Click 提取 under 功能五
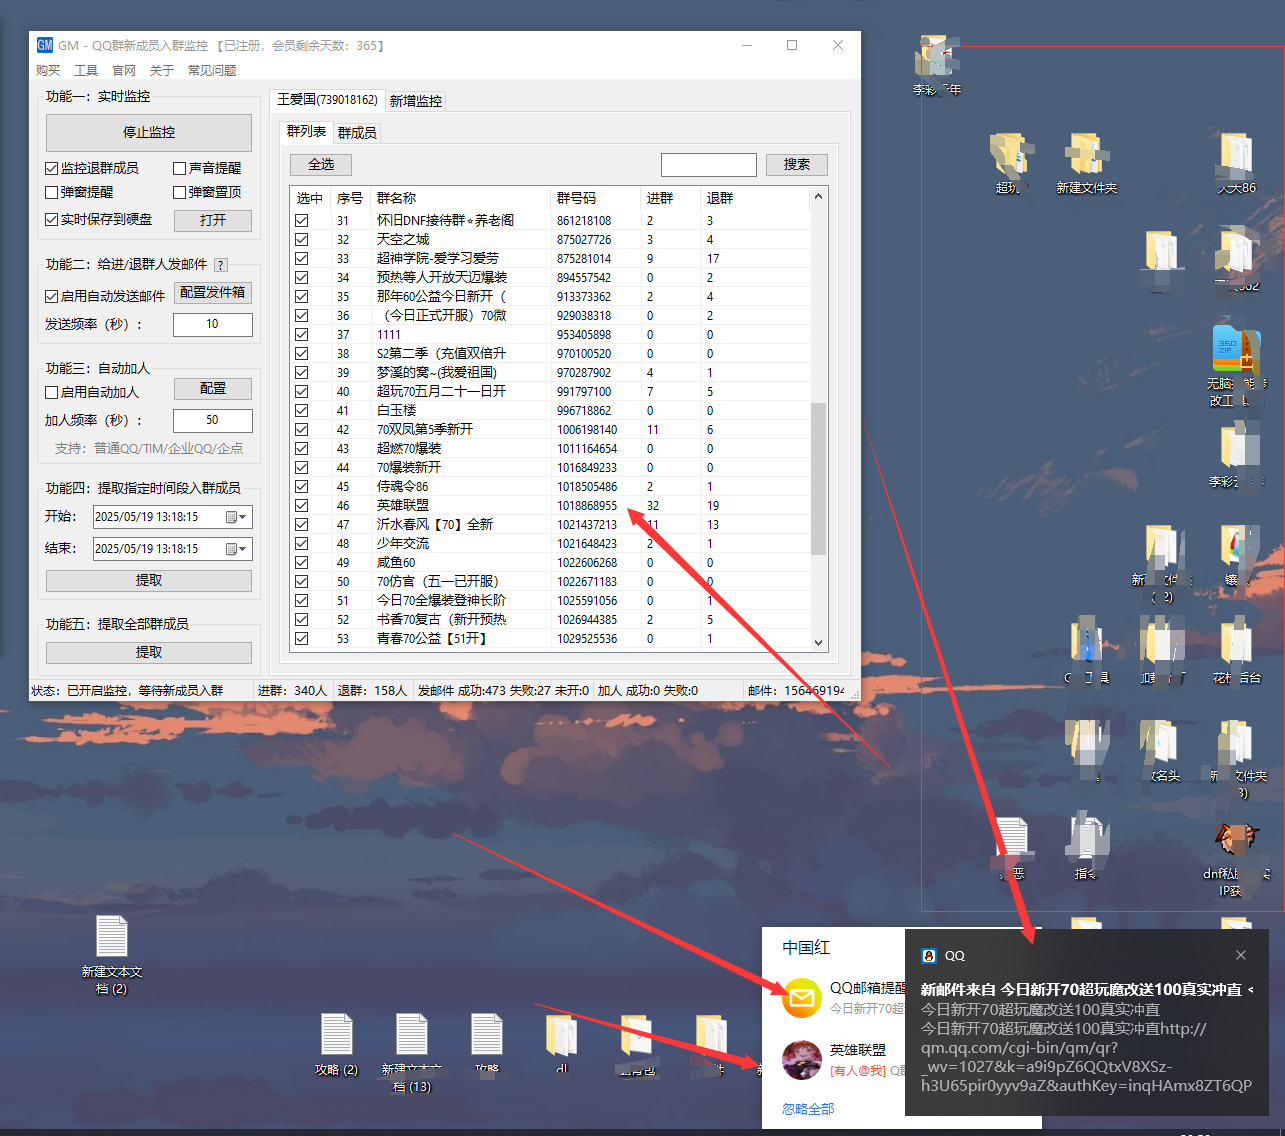This screenshot has height=1136, width=1285. [x=149, y=652]
